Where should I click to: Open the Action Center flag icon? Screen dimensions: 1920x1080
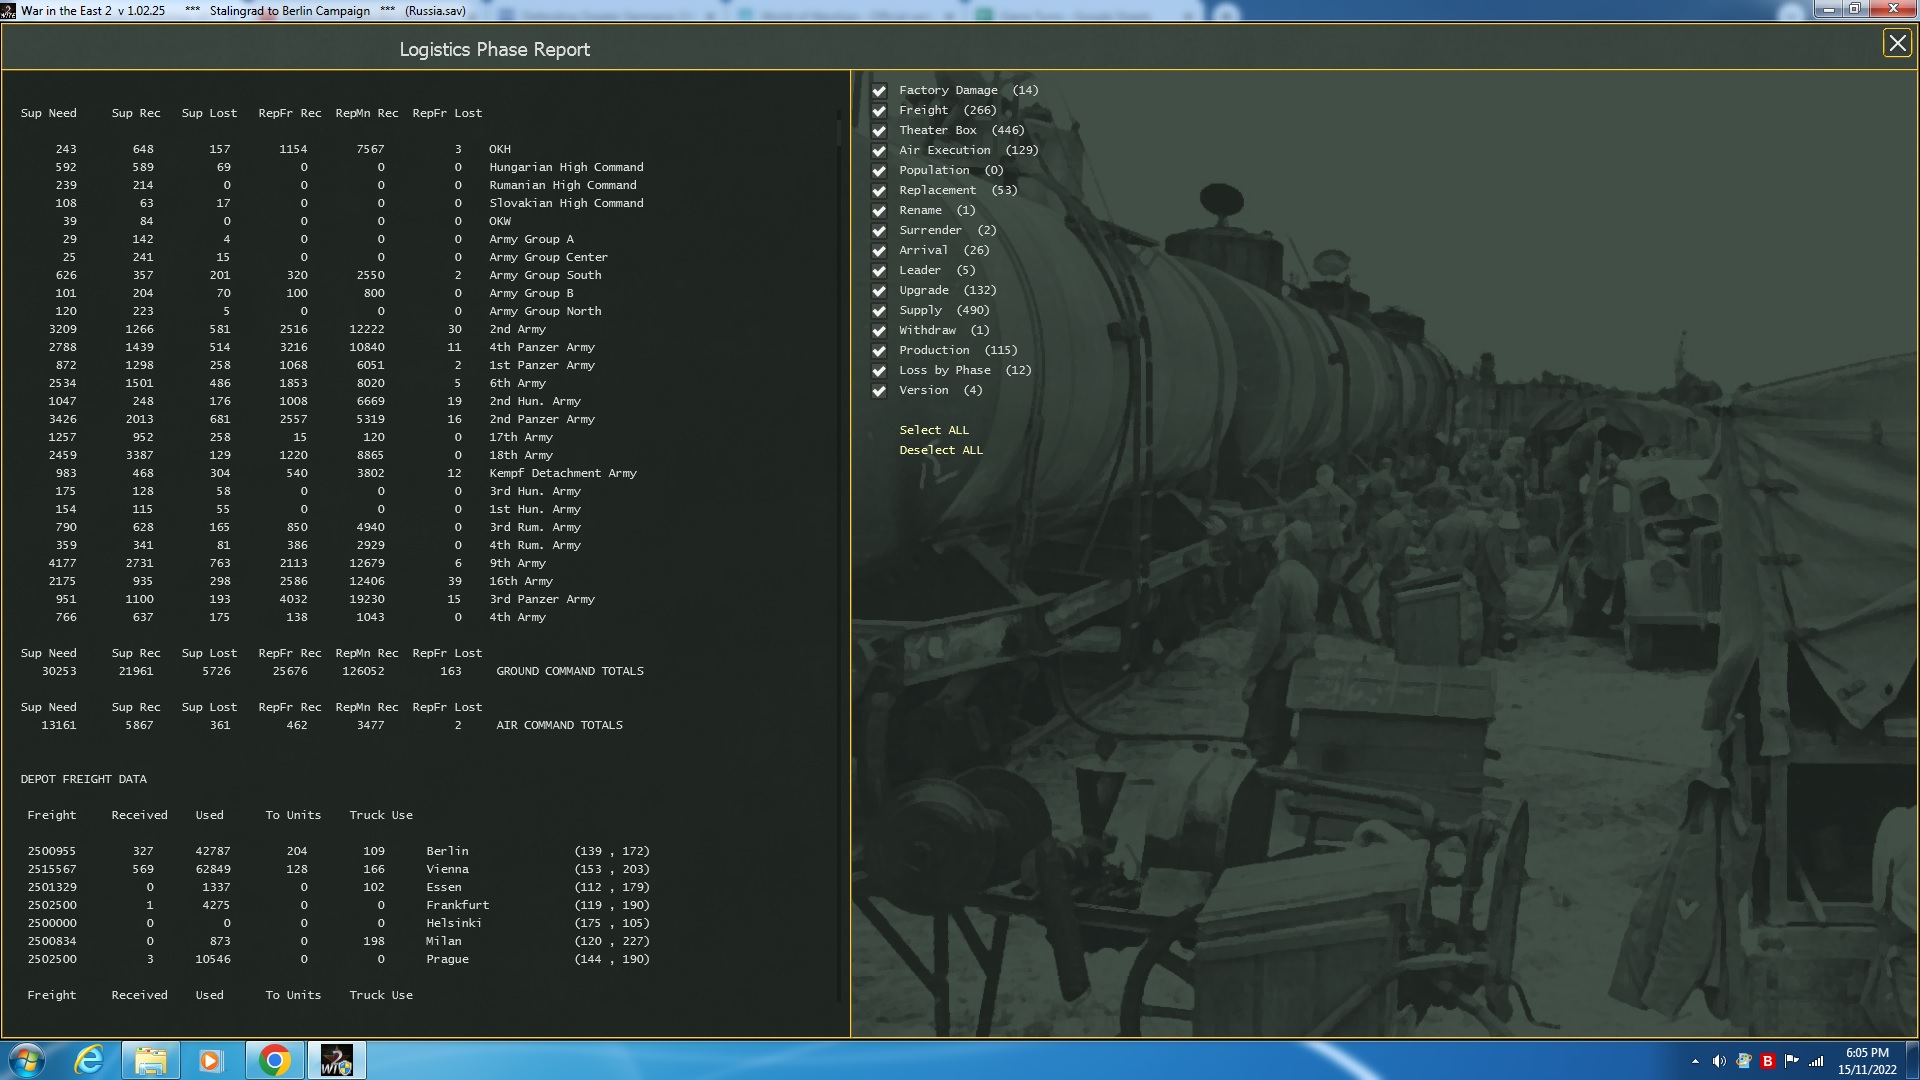pos(1793,1059)
